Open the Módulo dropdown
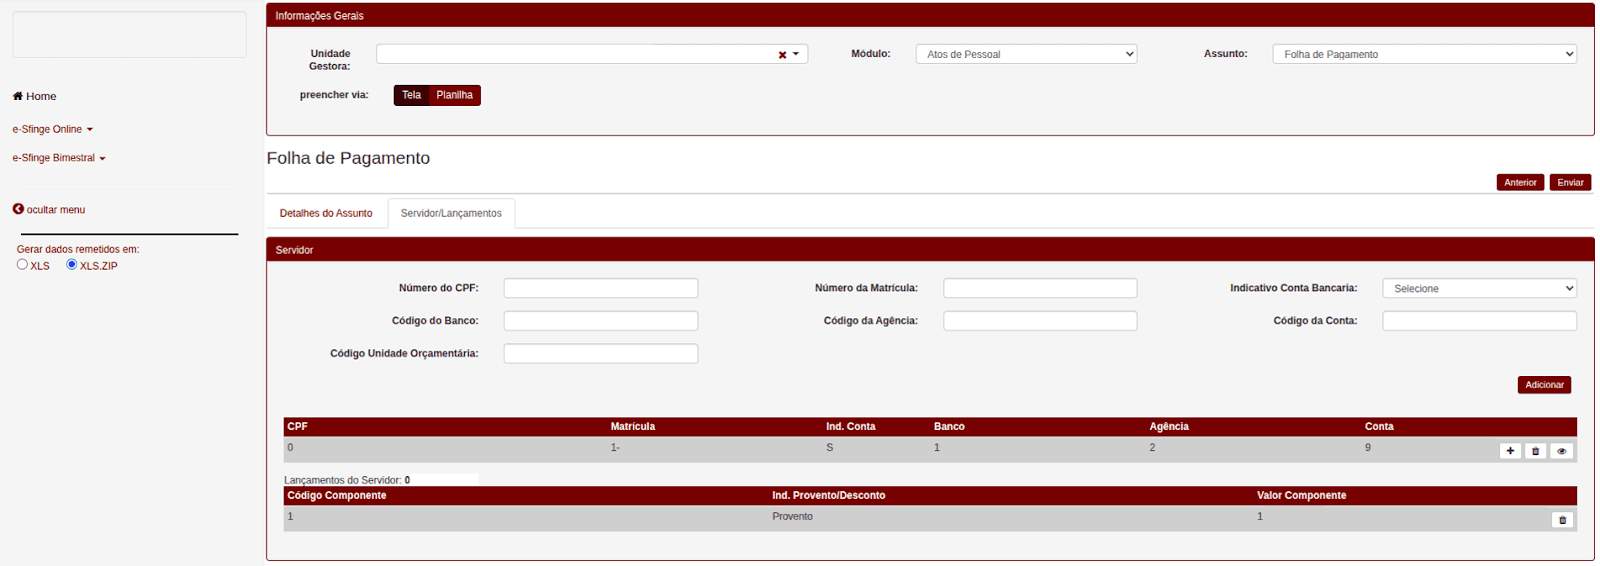 (1026, 54)
